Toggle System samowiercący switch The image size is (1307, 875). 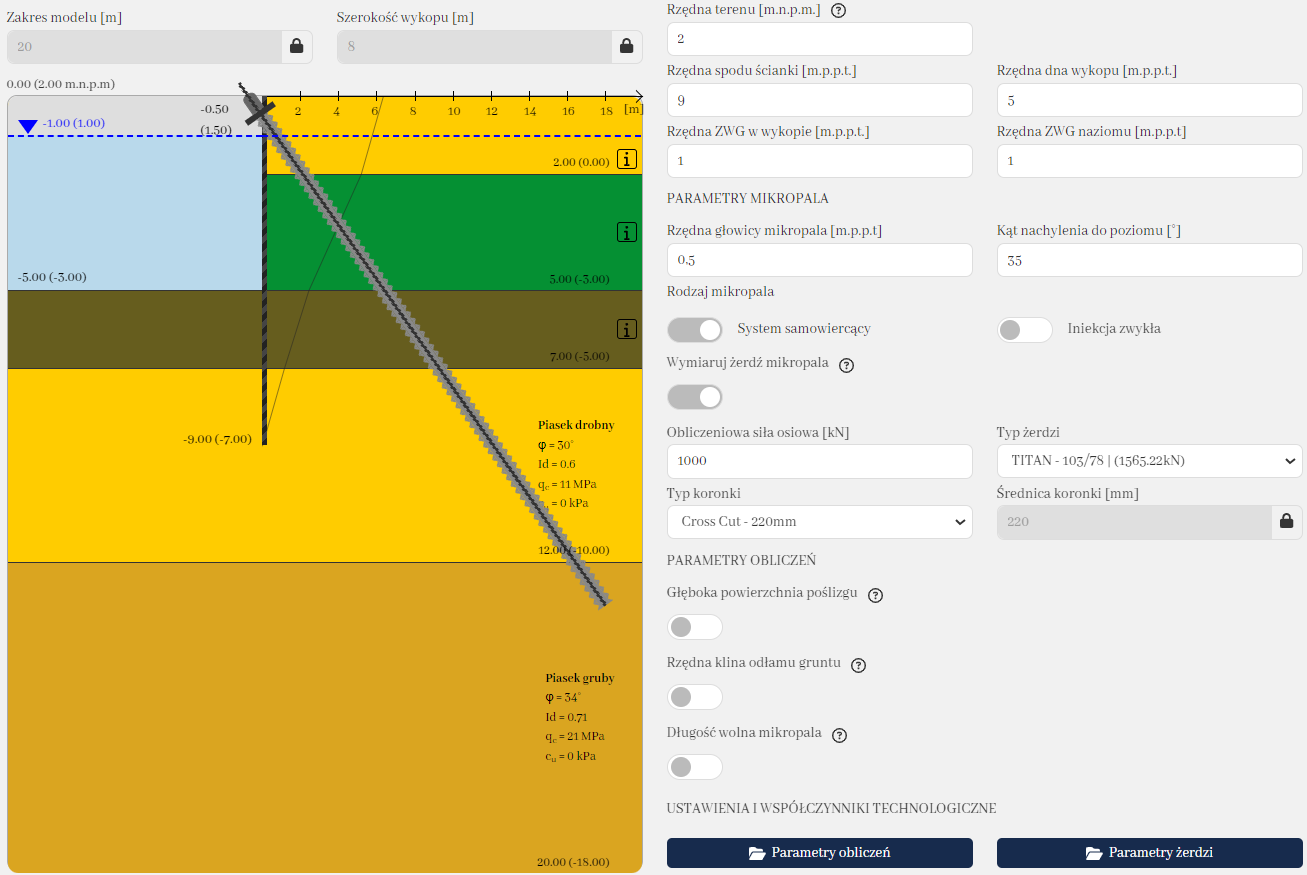click(x=695, y=330)
